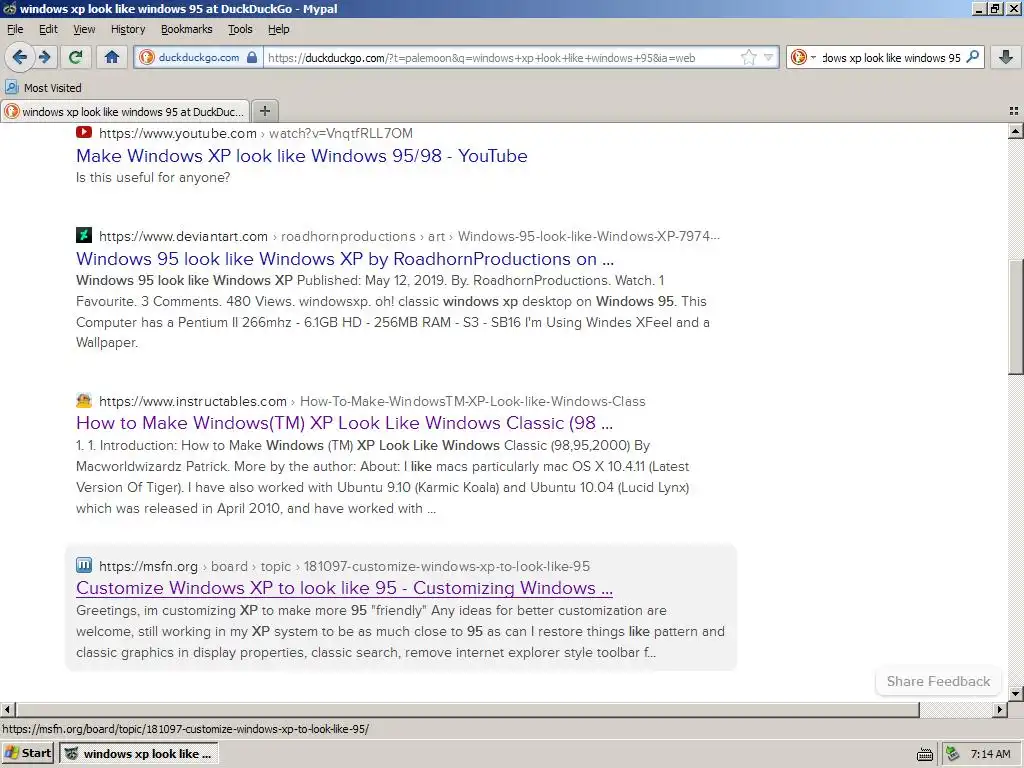This screenshot has width=1024, height=768.
Task: Open the History menu
Action: [128, 29]
